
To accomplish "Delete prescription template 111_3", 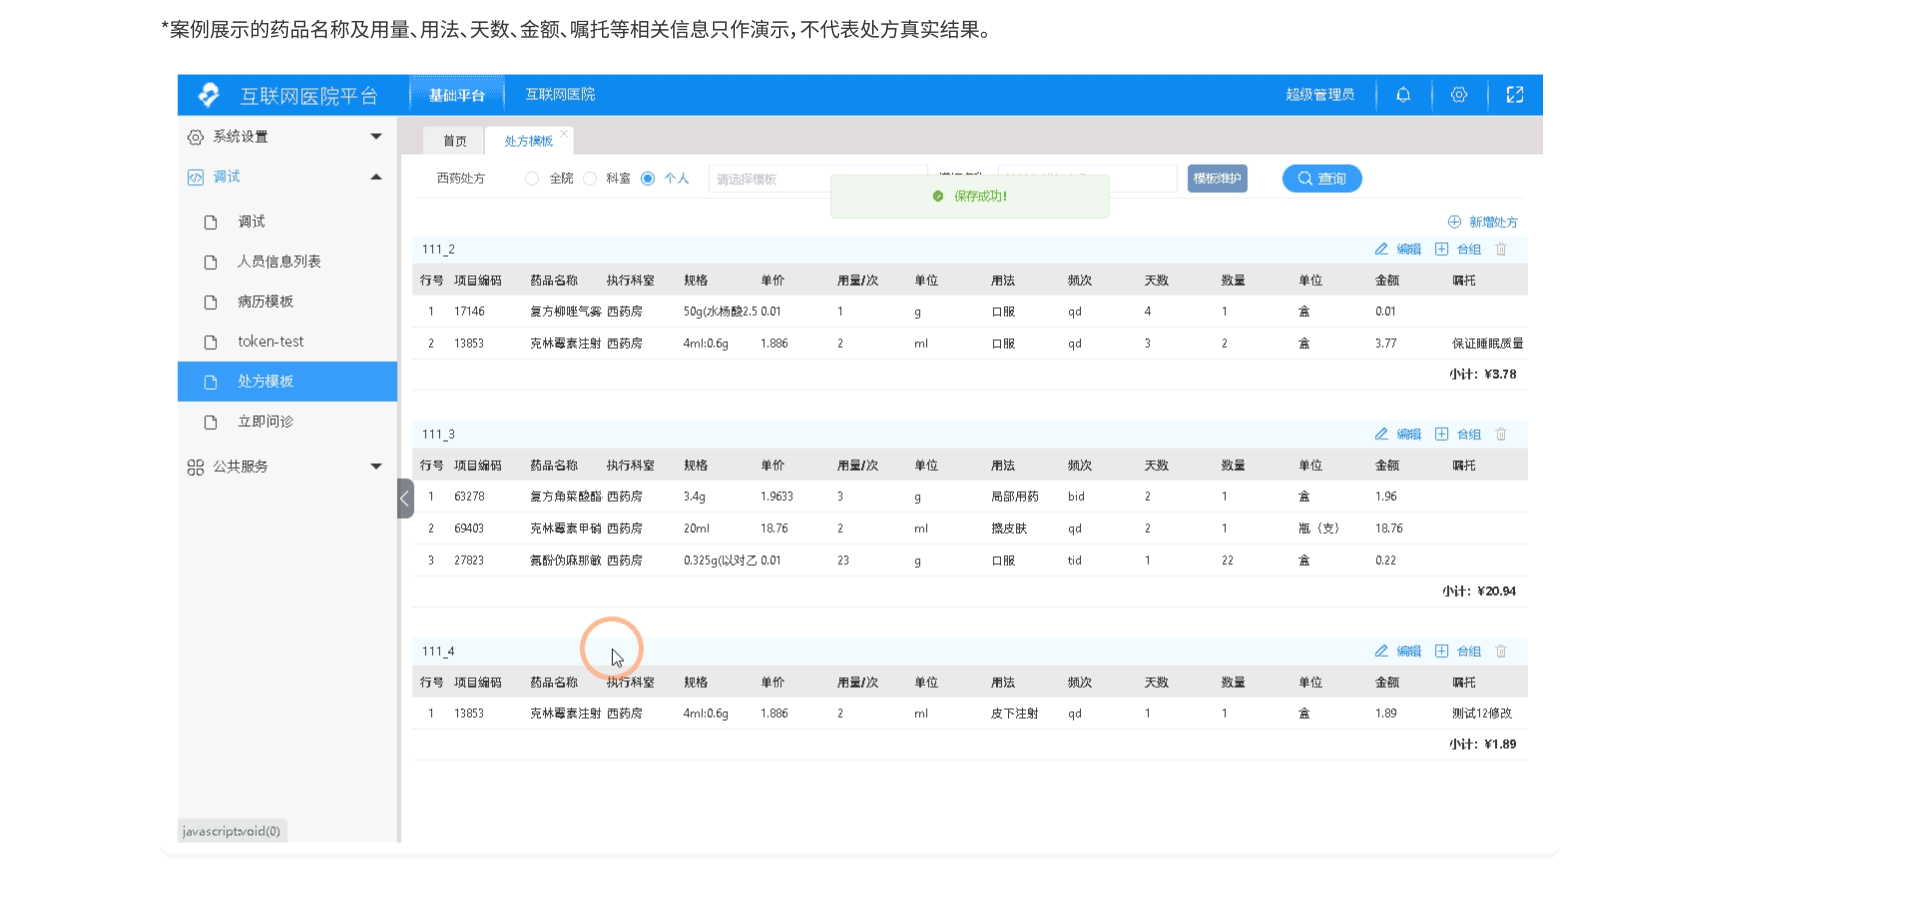I will pyautogui.click(x=1501, y=434).
